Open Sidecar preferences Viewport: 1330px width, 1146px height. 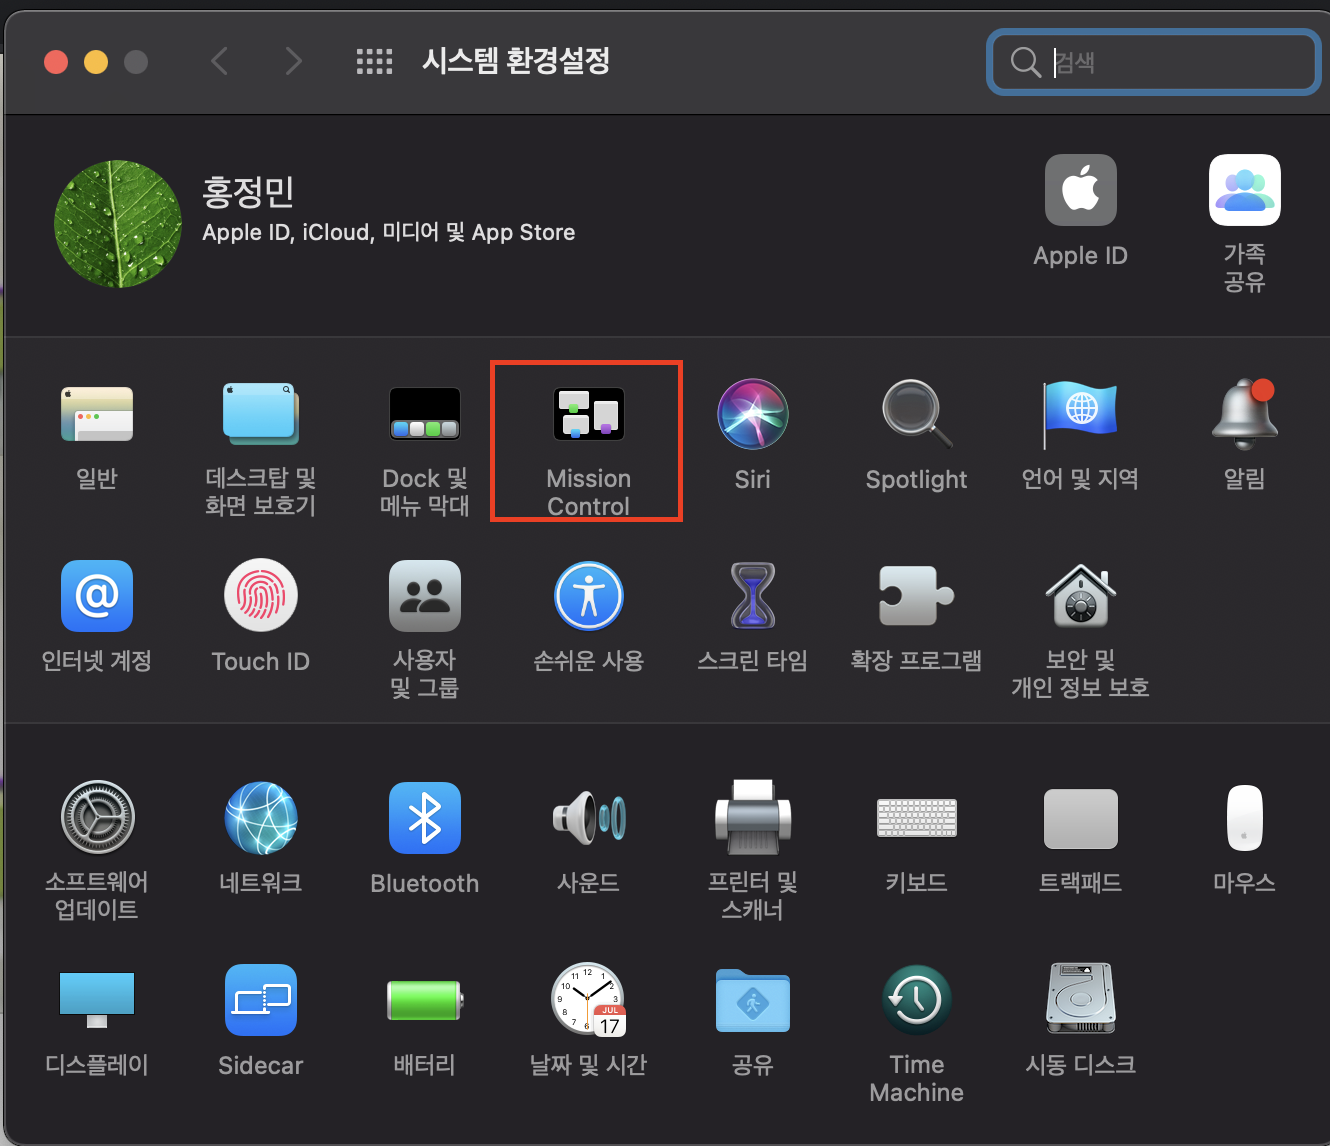260,1000
